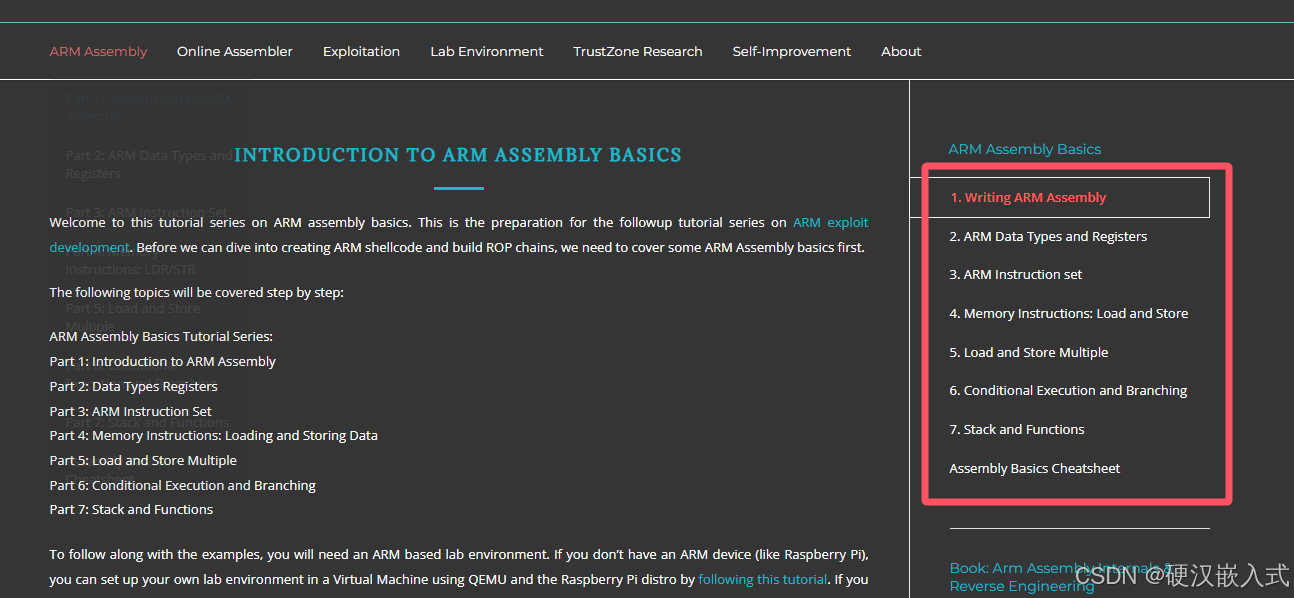Go to Lab Environment in the navigation bar
This screenshot has height=598, width=1294.
[x=487, y=51]
